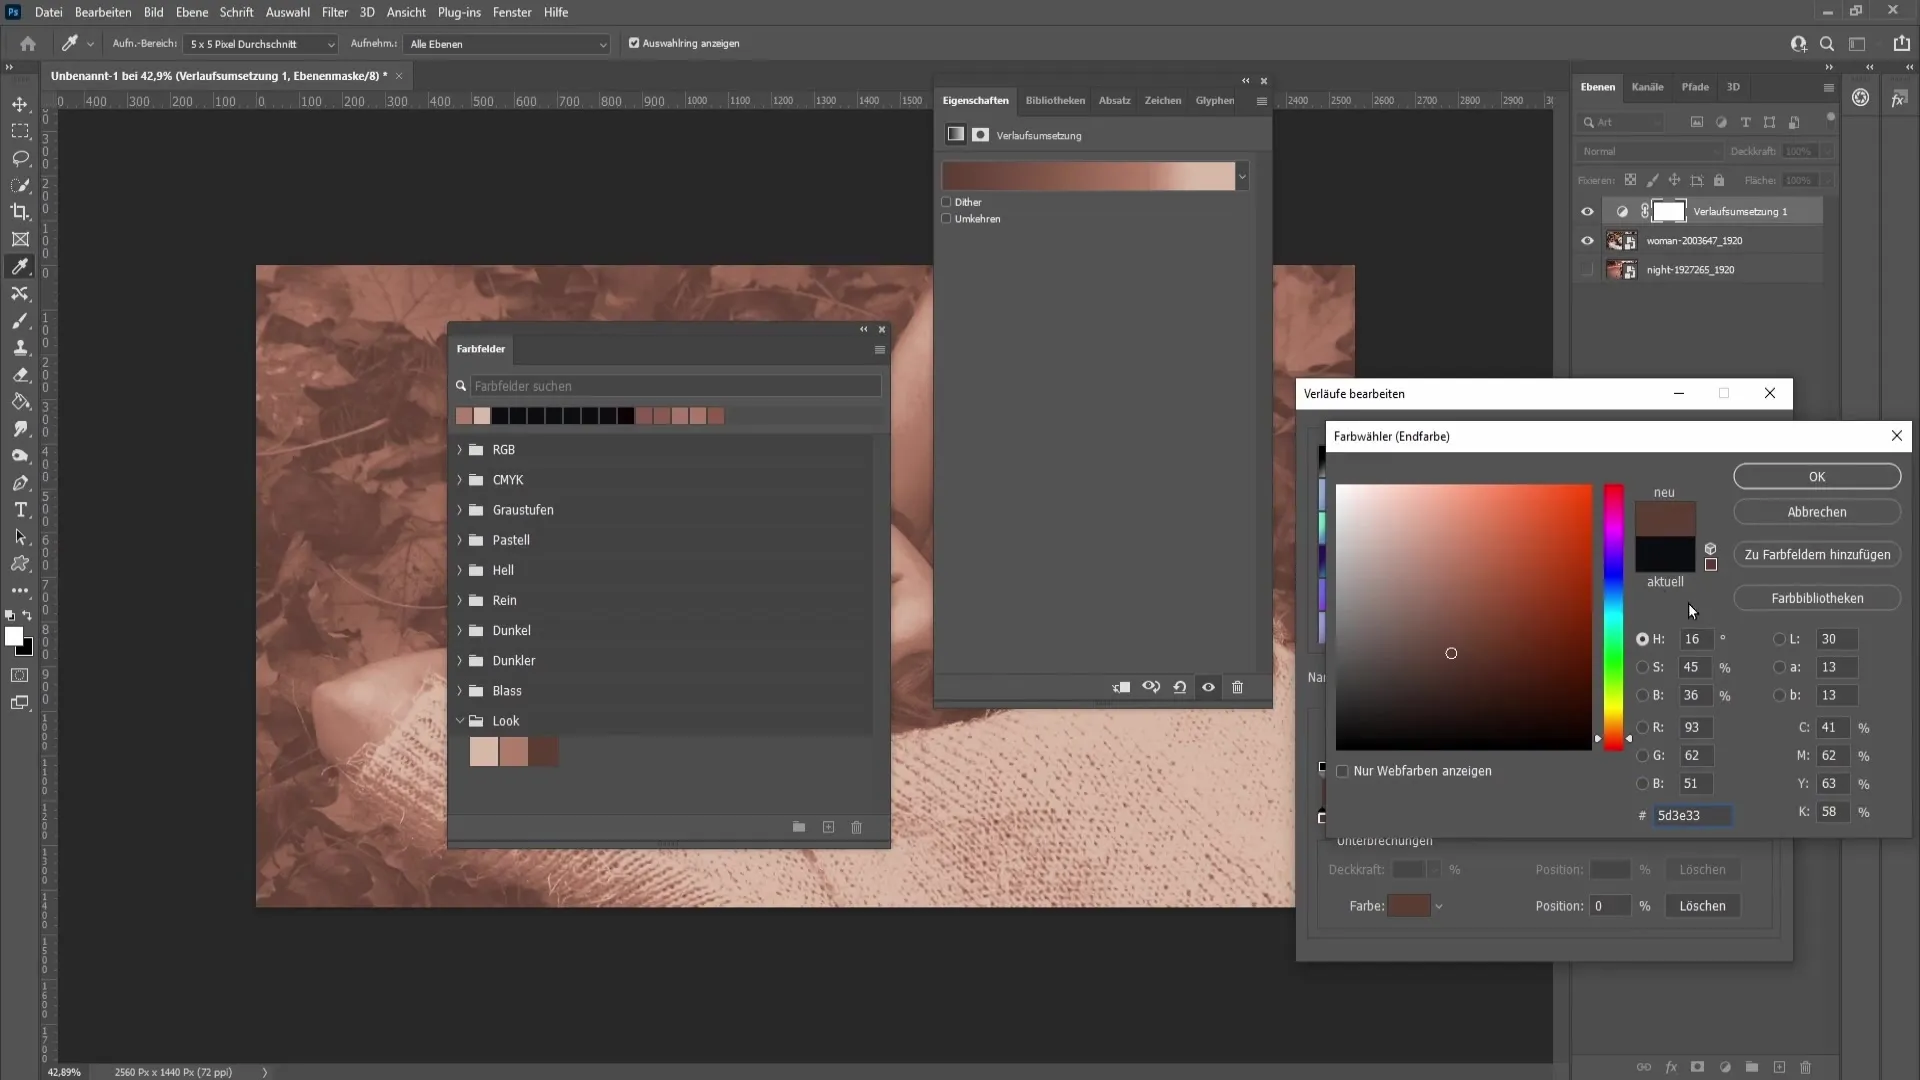Enable the Dither checkbox
1920x1080 pixels.
pos(946,202)
